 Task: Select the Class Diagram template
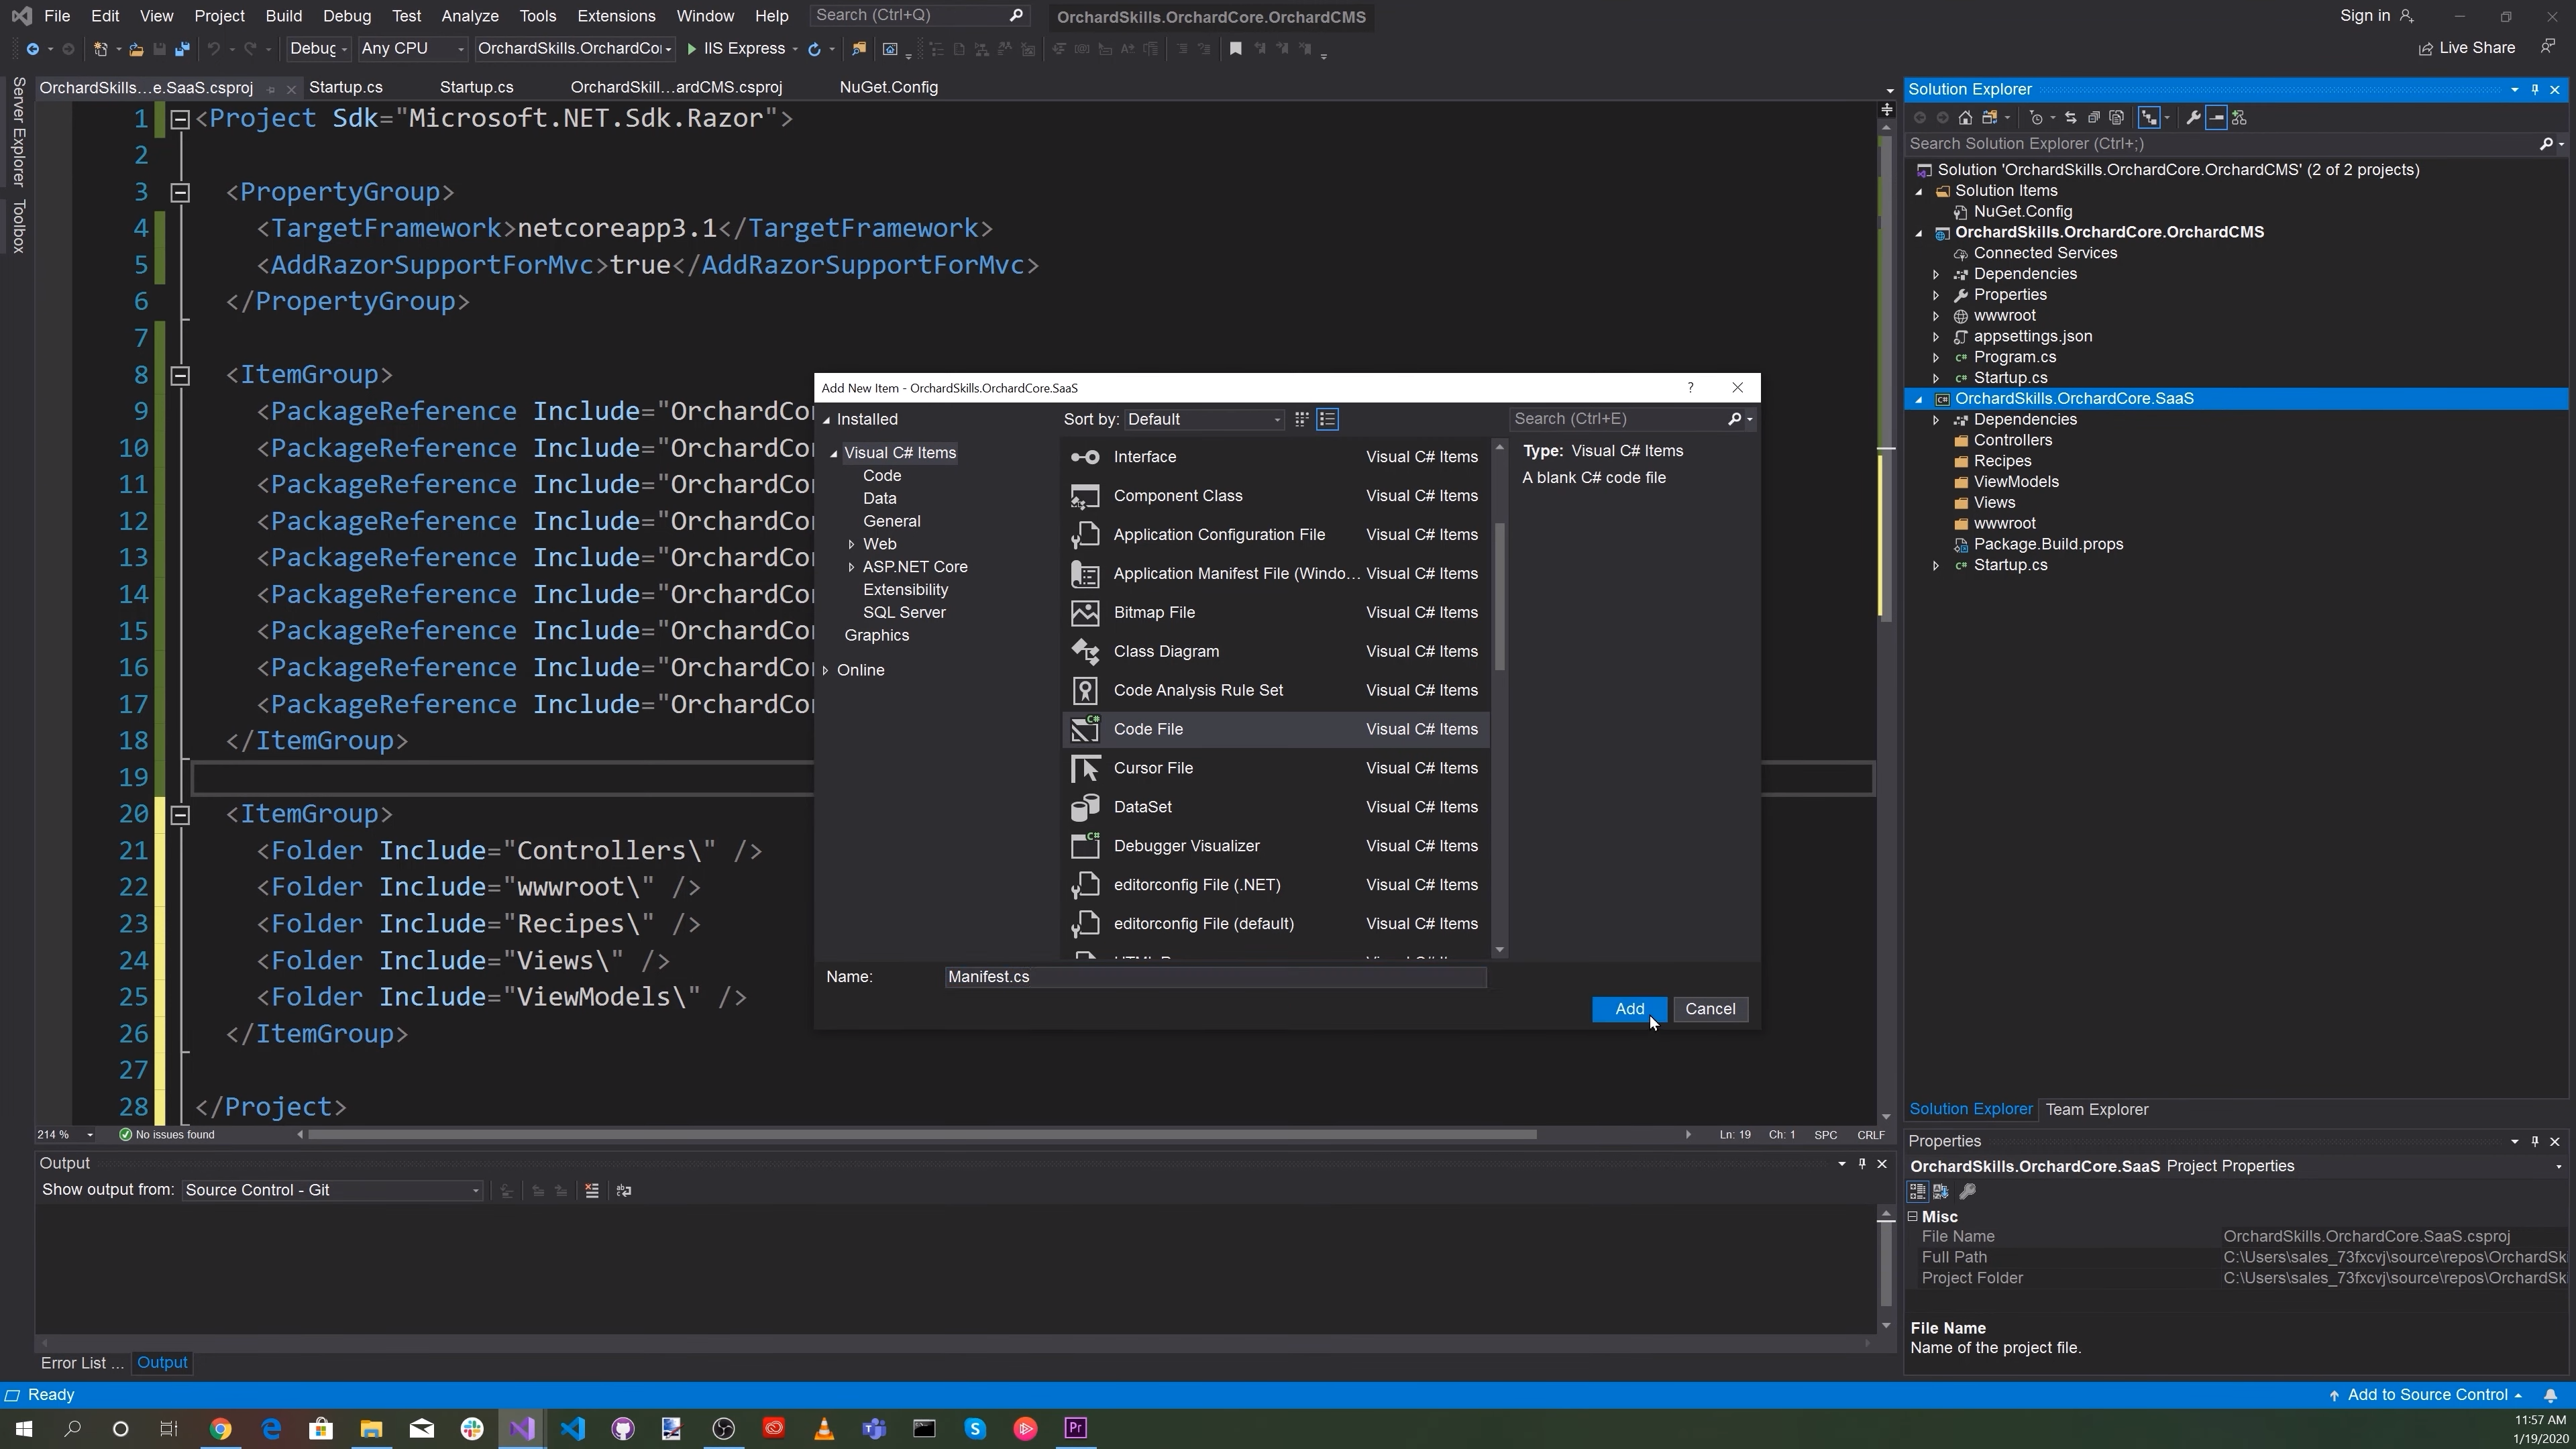point(1275,652)
